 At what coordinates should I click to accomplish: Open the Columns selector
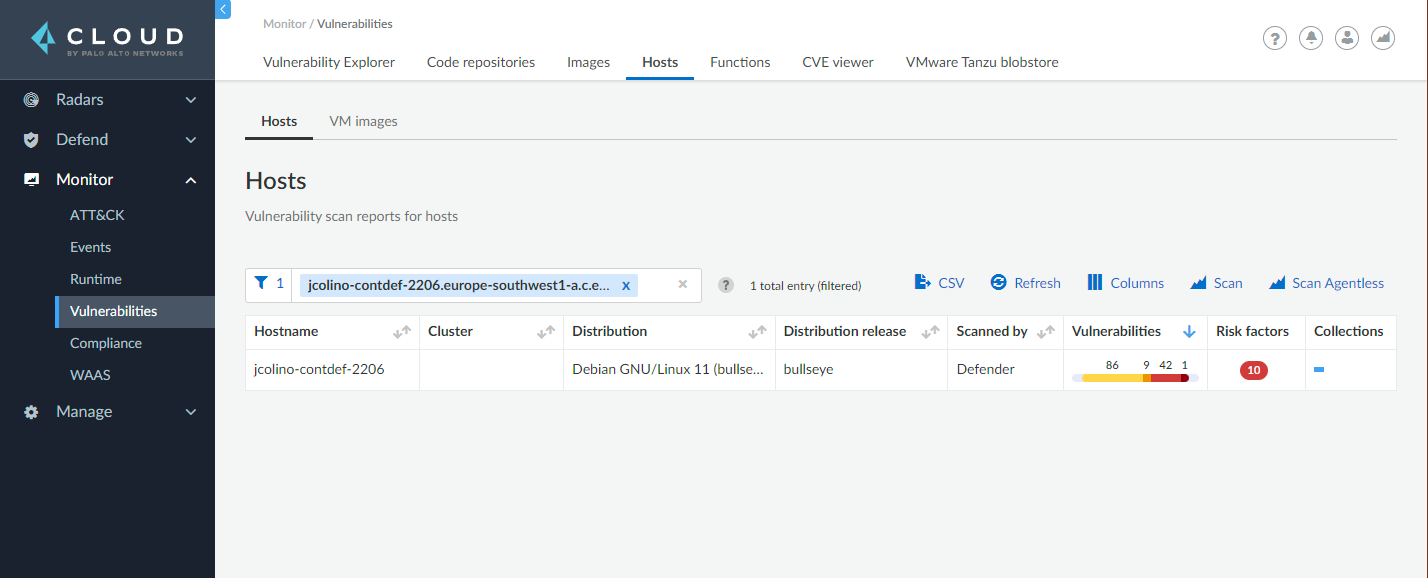[x=1125, y=283]
